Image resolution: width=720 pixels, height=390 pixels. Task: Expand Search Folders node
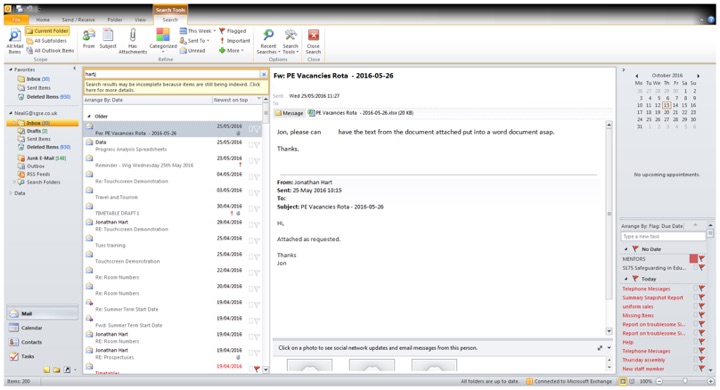(x=14, y=182)
